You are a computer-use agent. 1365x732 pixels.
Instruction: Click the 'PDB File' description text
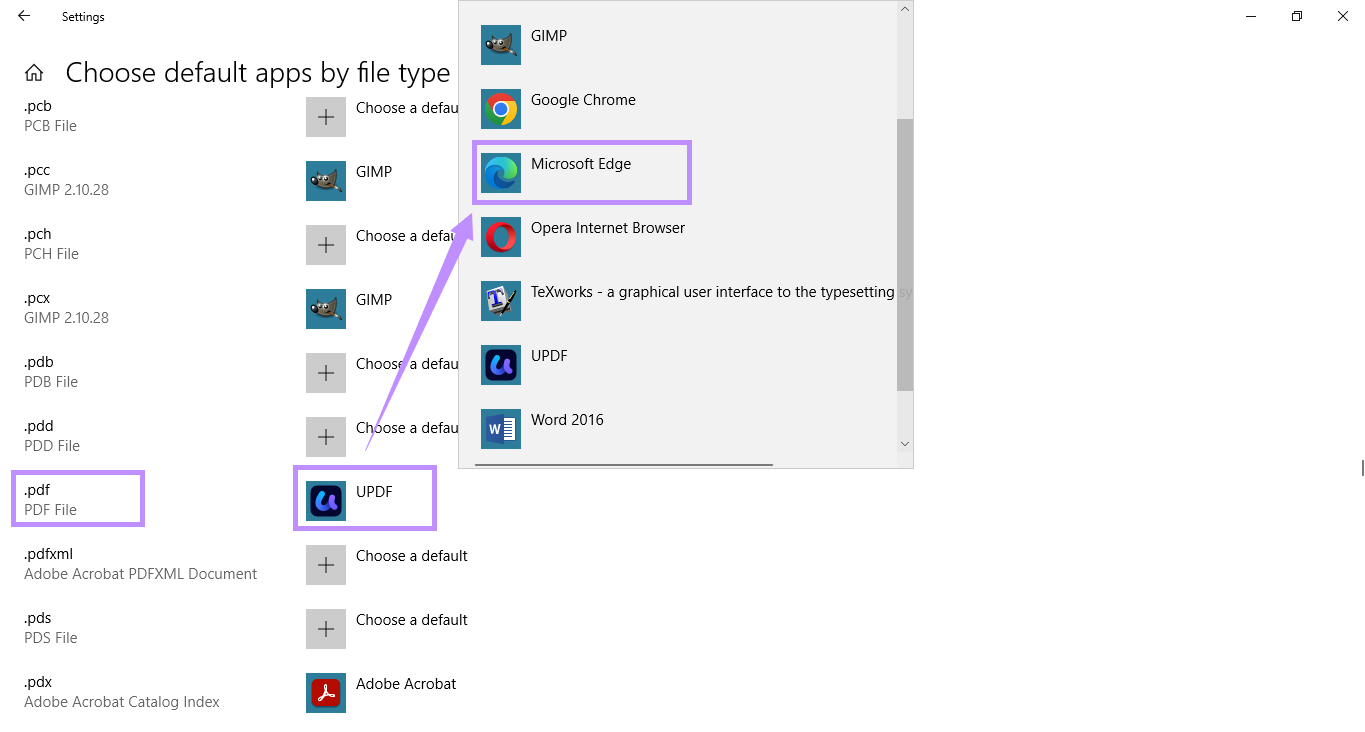pyautogui.click(x=51, y=382)
